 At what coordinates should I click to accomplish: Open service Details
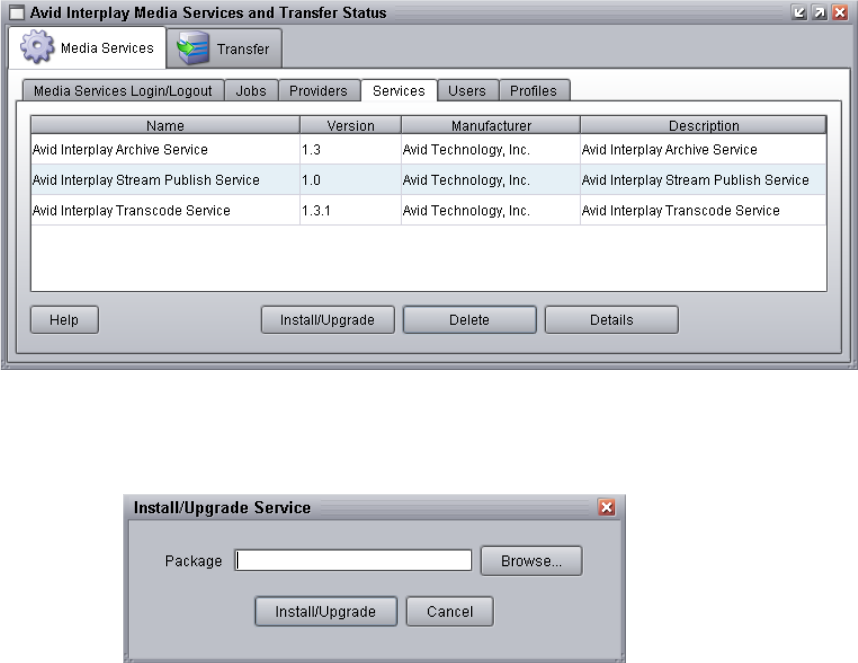point(612,320)
